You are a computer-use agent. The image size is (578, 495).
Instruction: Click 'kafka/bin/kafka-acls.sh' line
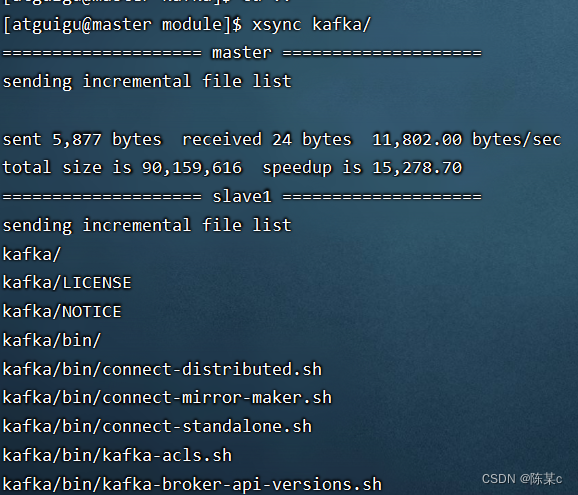[117, 455]
